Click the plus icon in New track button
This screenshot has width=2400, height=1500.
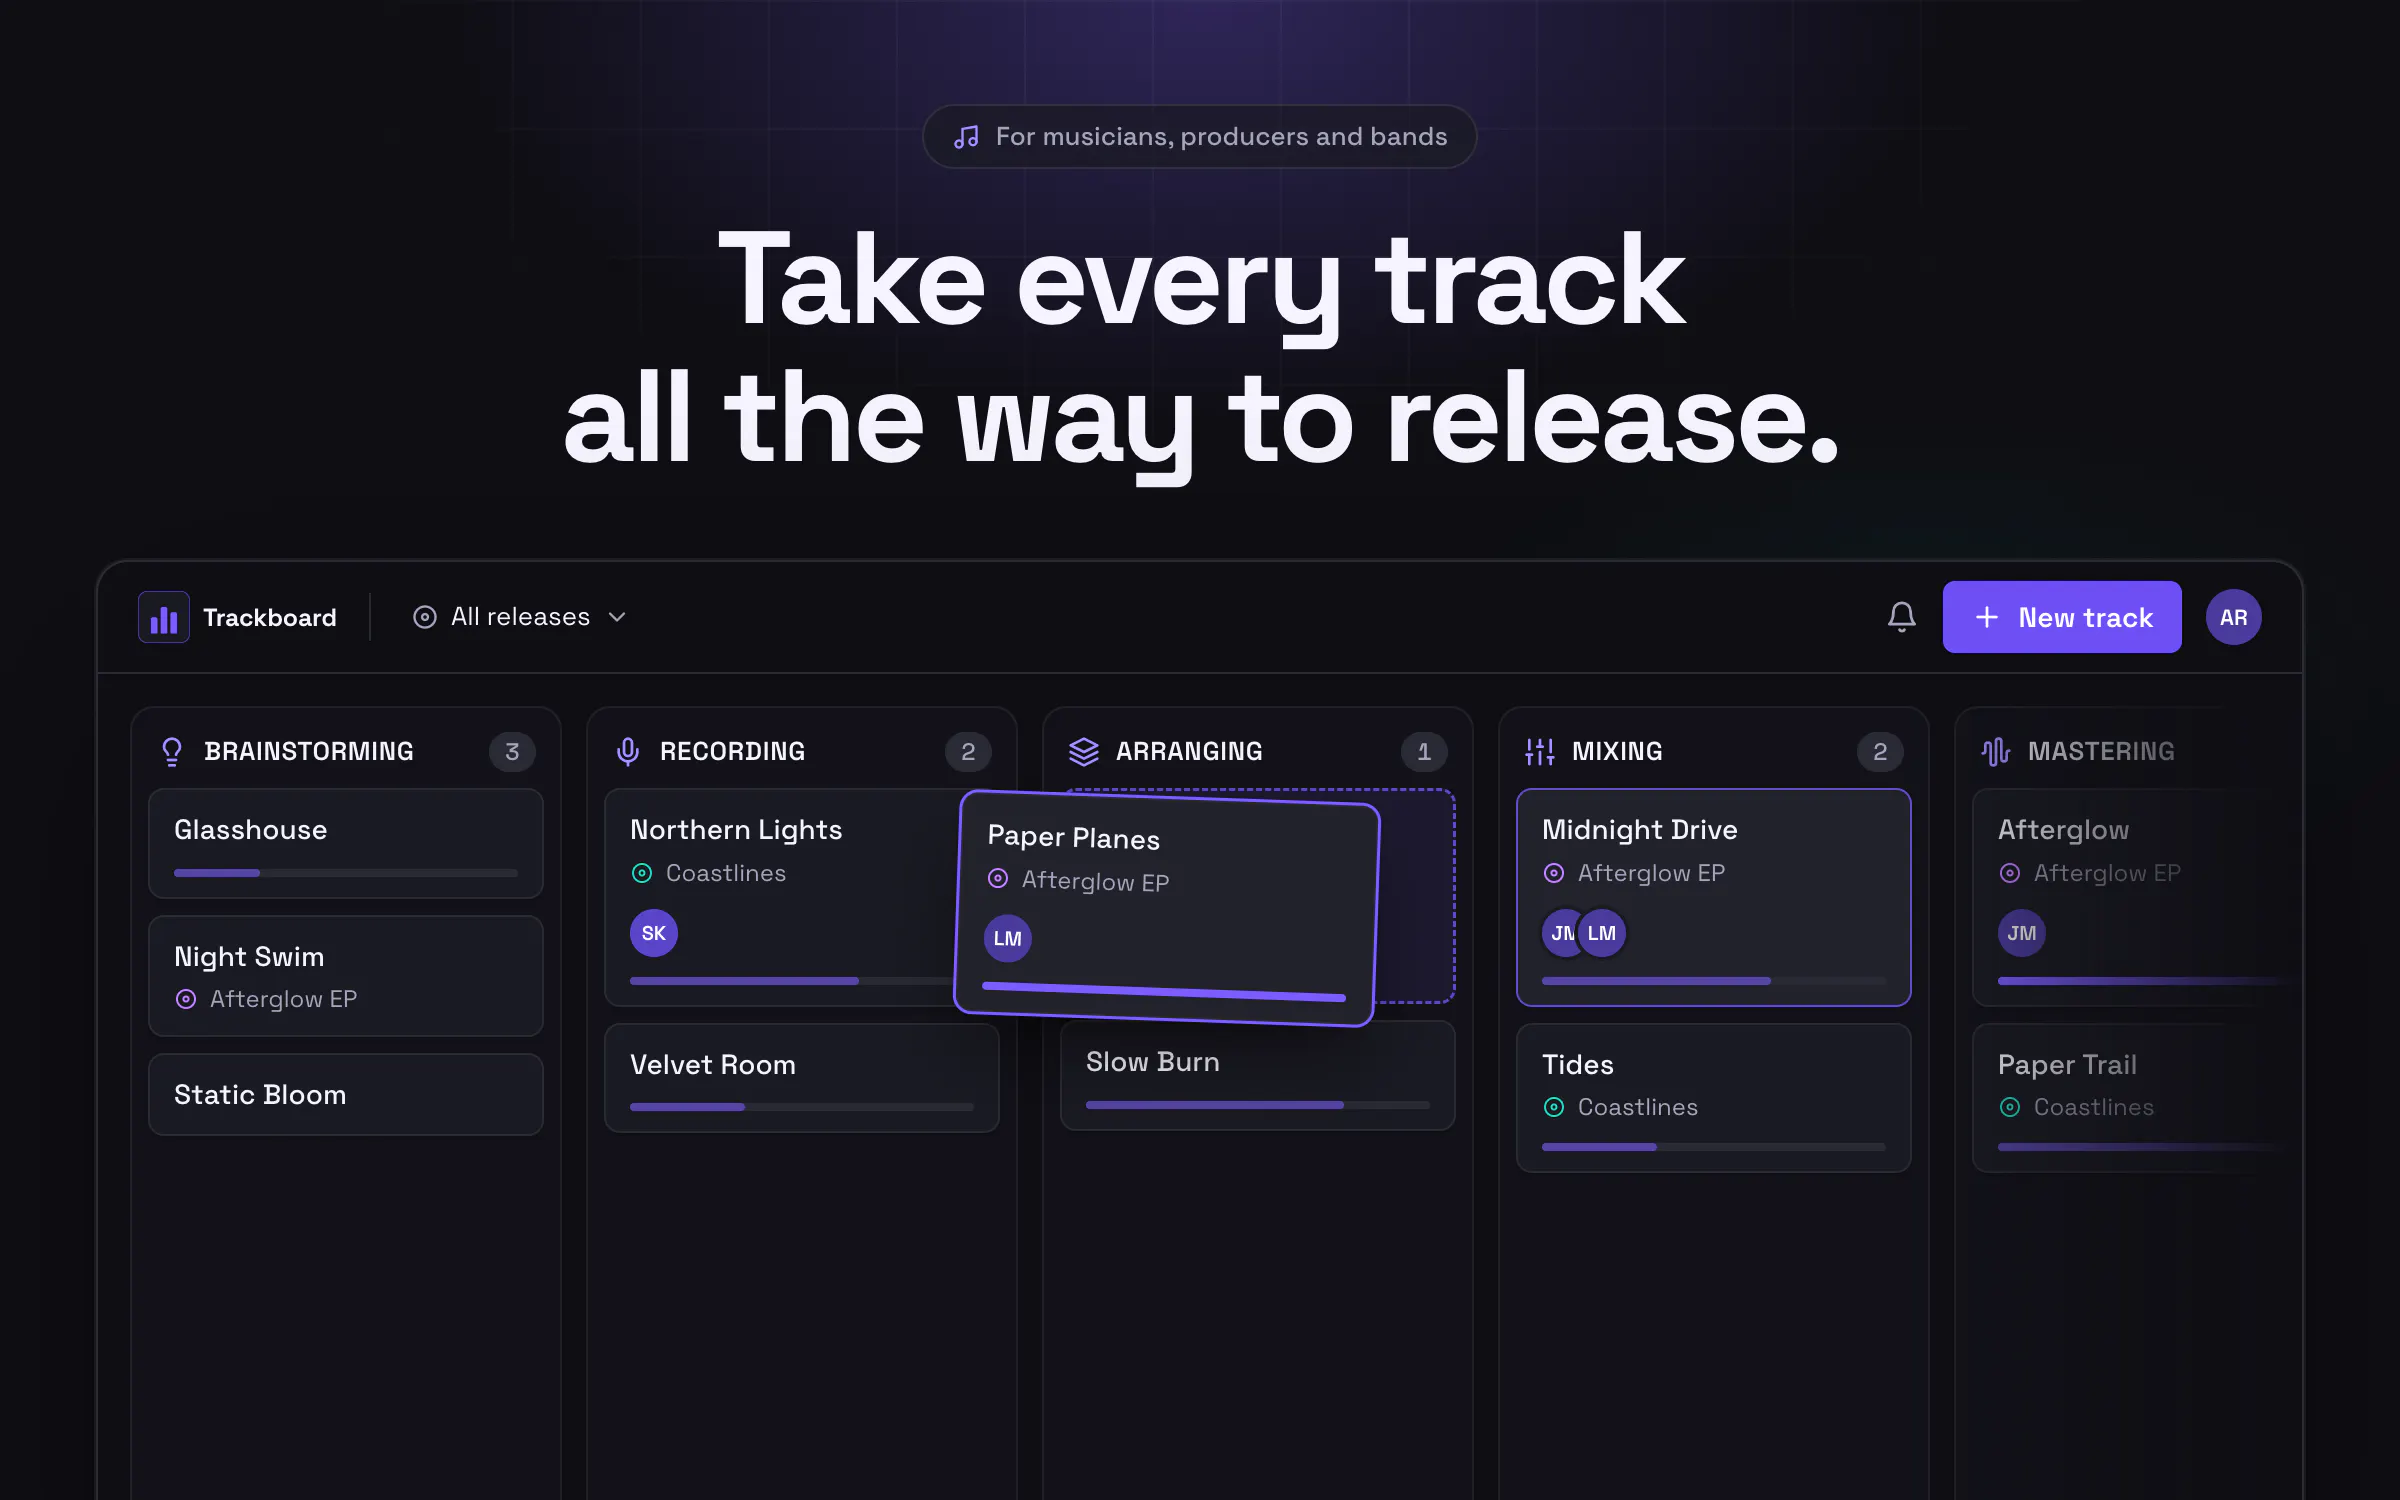point(1987,617)
